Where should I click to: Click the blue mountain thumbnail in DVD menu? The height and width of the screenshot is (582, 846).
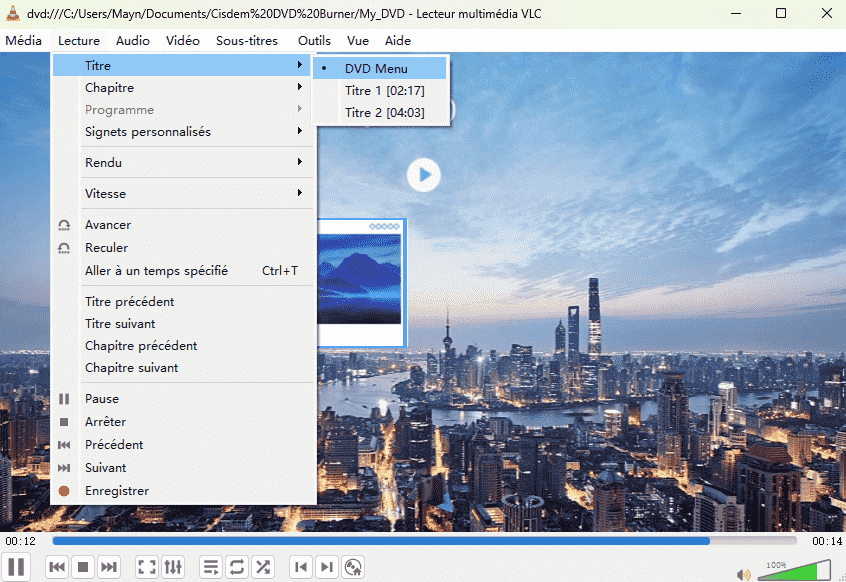tap(359, 279)
